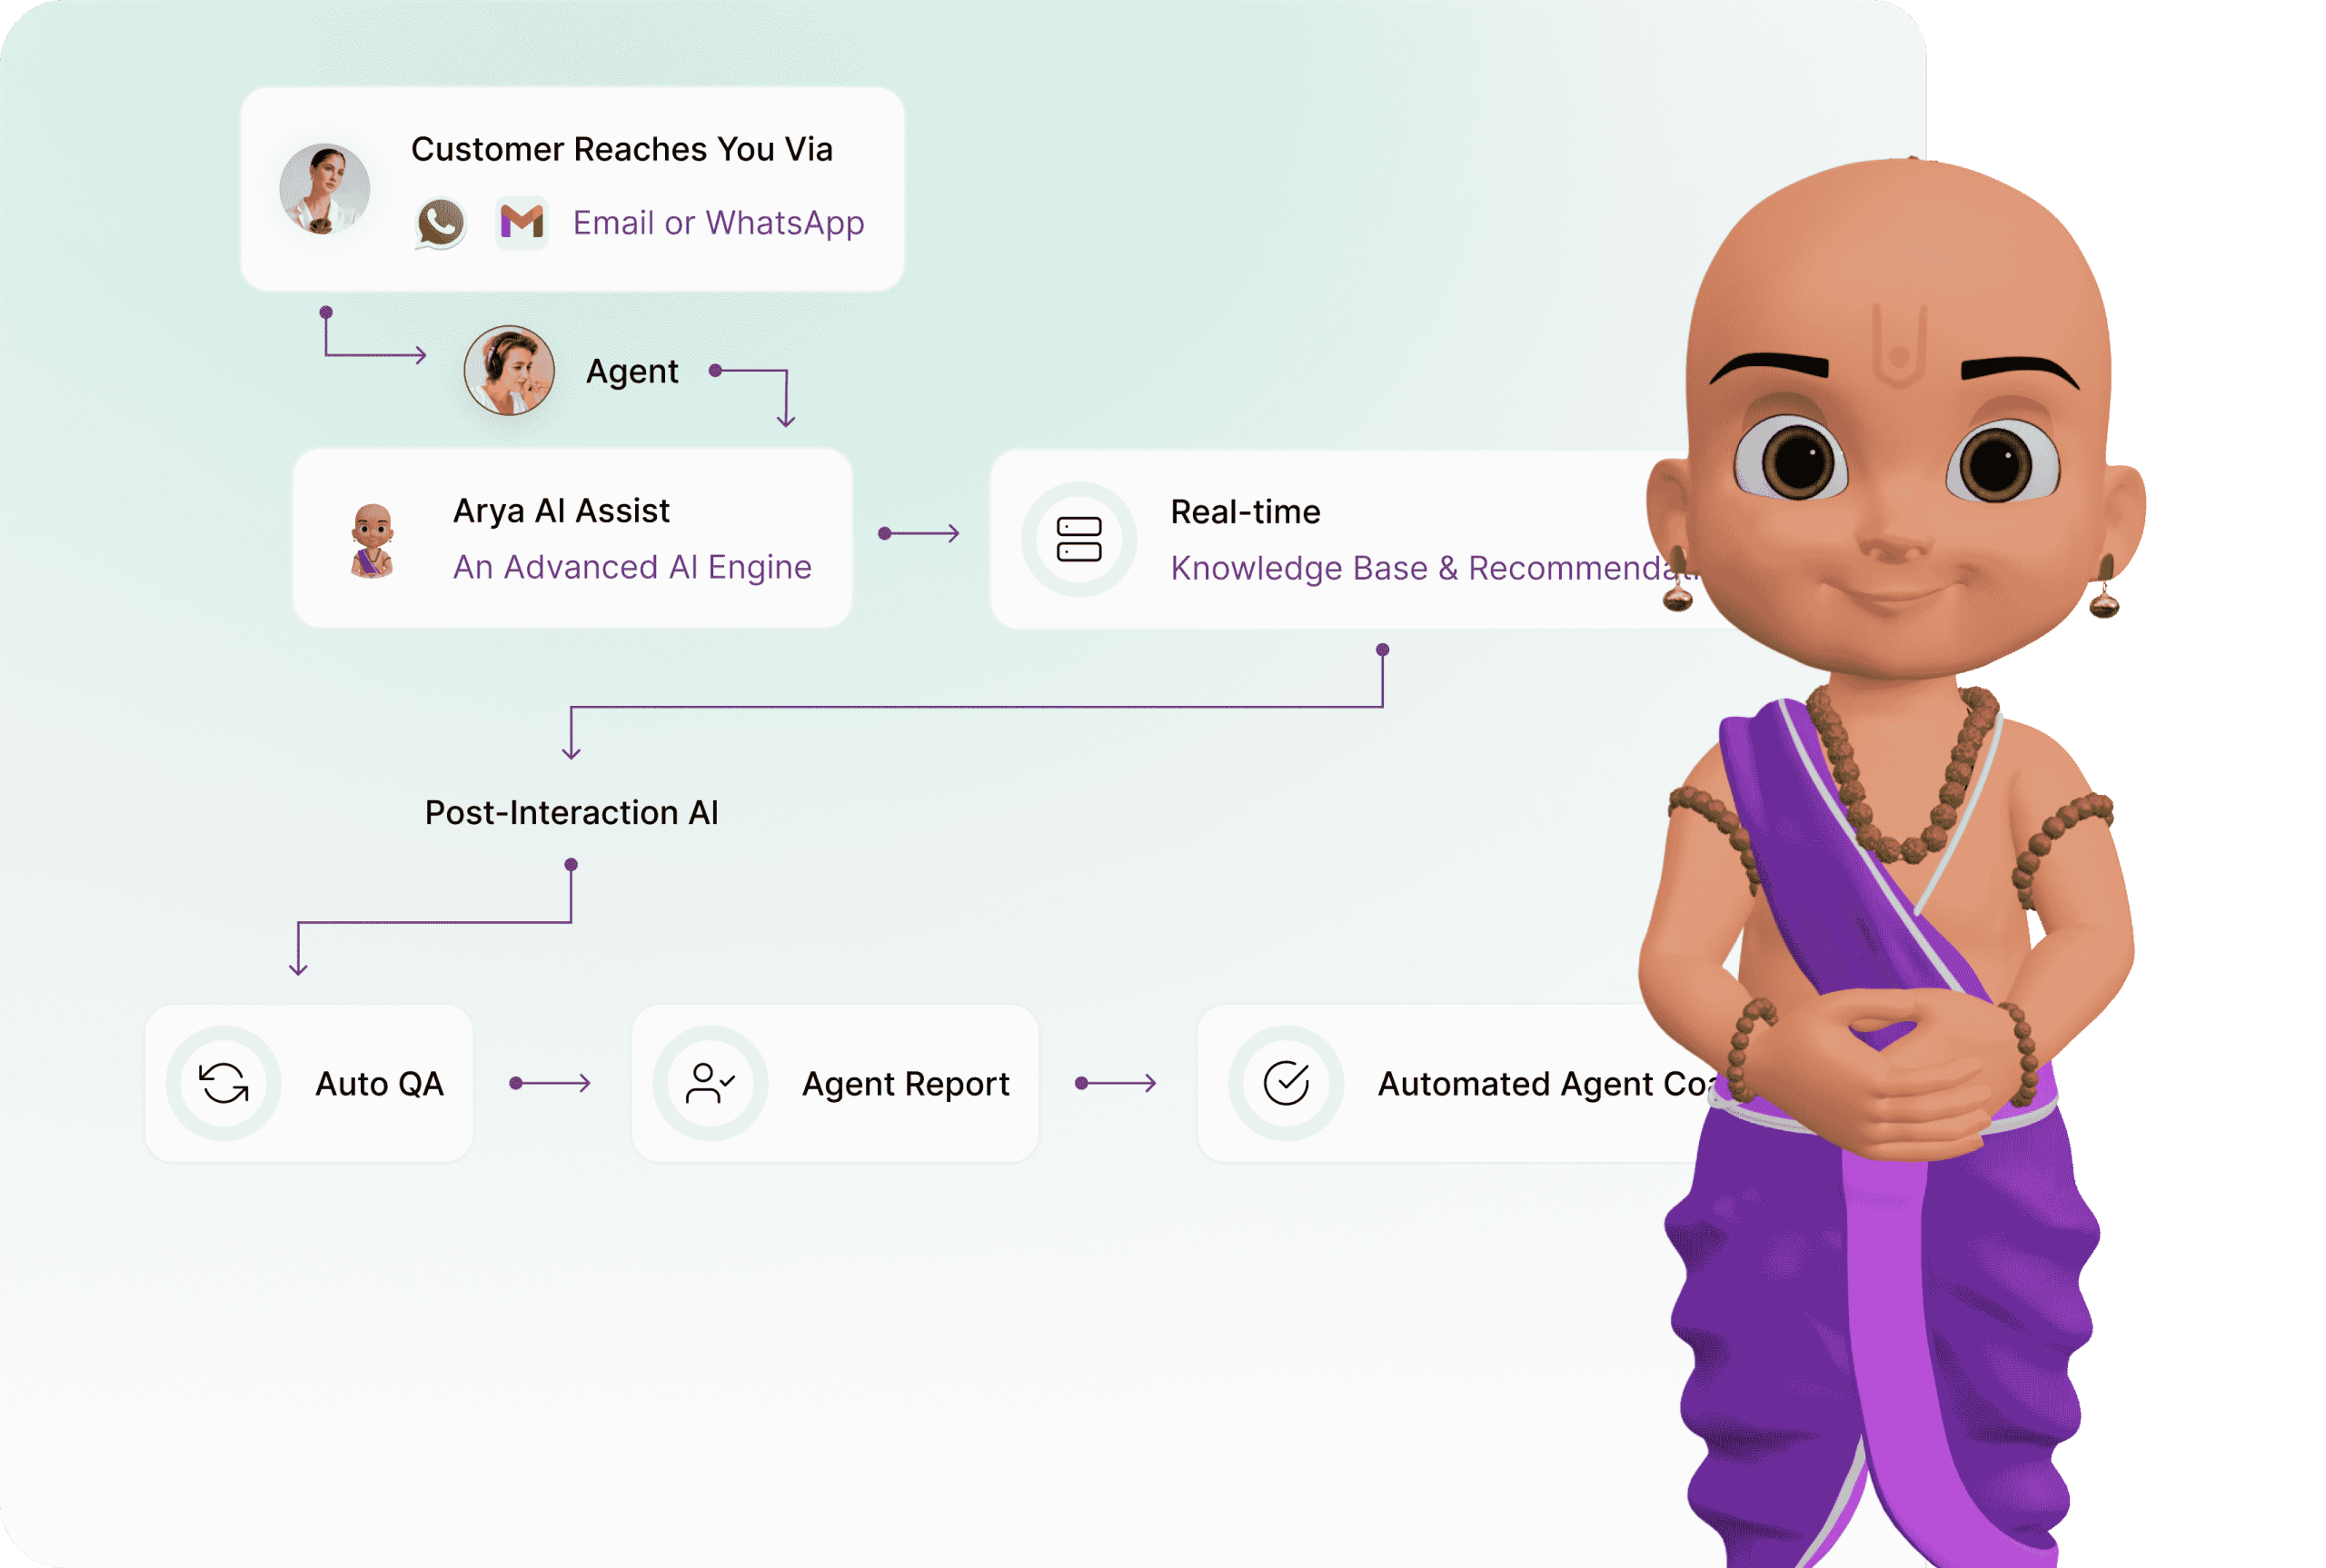
Task: Click arrow from Arya AI Assist to Real-time
Action: (x=919, y=533)
